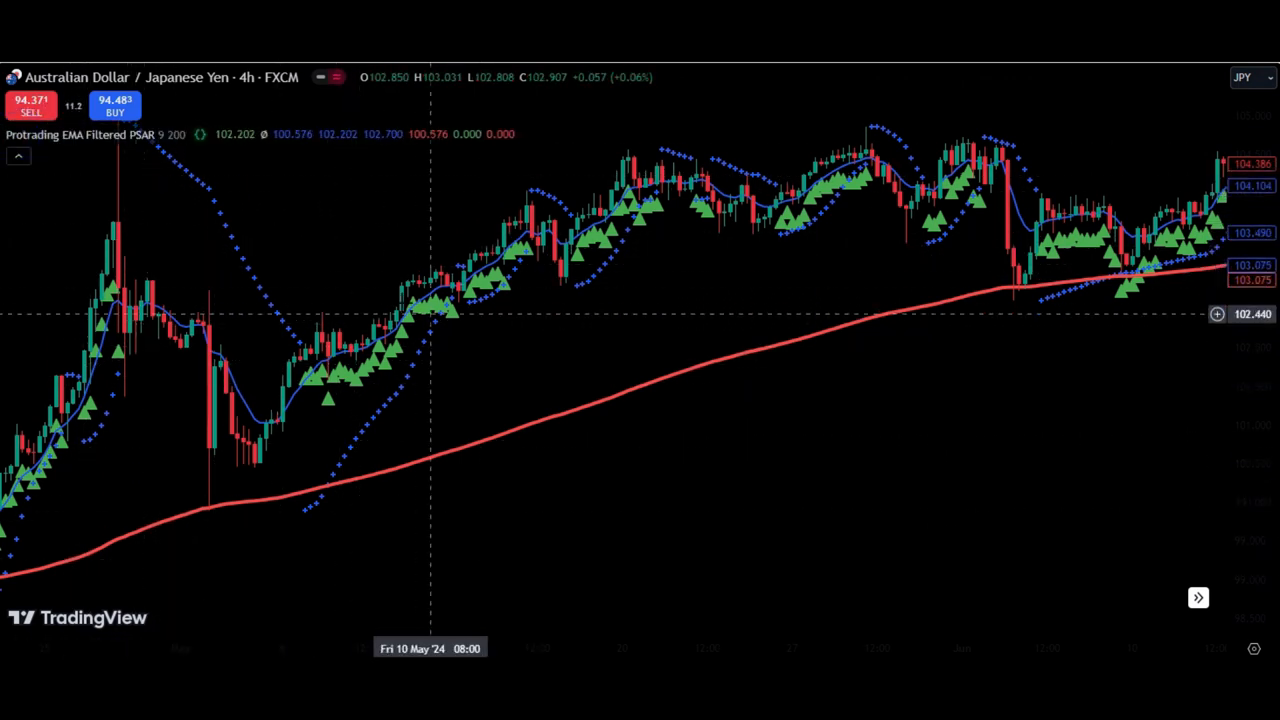Click the red 104.386 price label
Screen dimensions: 1280x720
tap(1252, 164)
